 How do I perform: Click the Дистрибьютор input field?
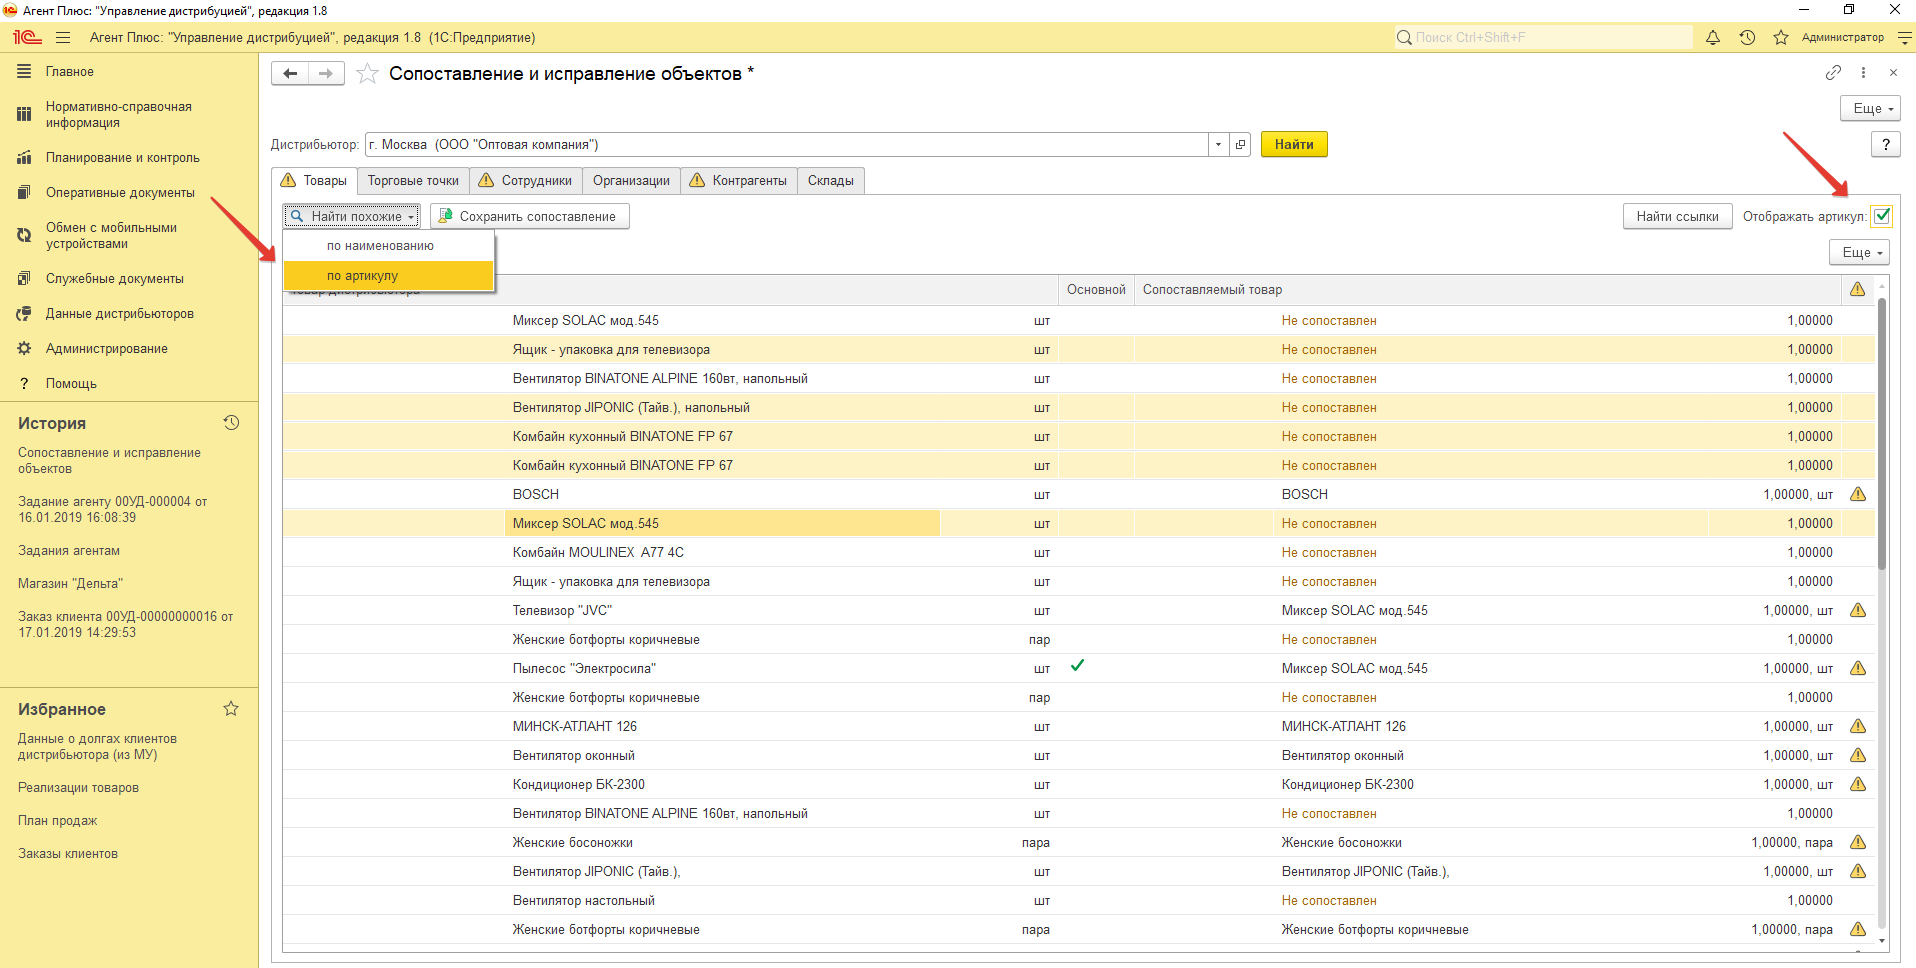(x=786, y=144)
